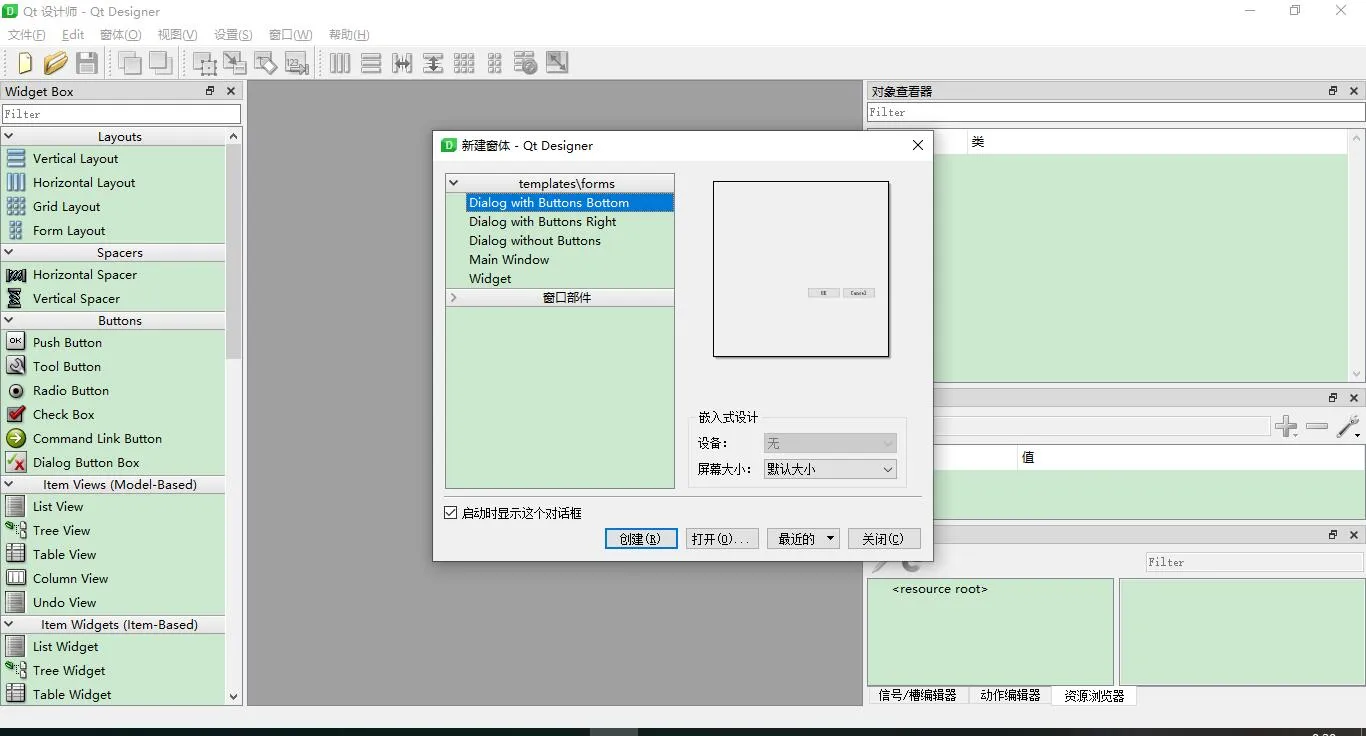
Task: Pick the Horizontal Spacer widget icon
Action: pyautogui.click(x=16, y=274)
